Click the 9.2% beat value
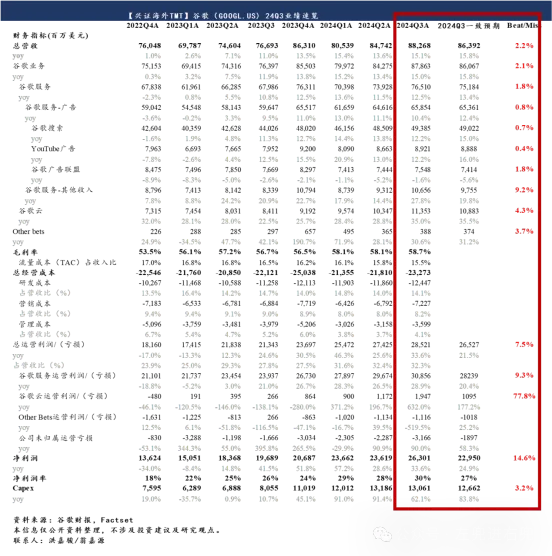Viewport: 552px width, 556px height. pyautogui.click(x=524, y=190)
